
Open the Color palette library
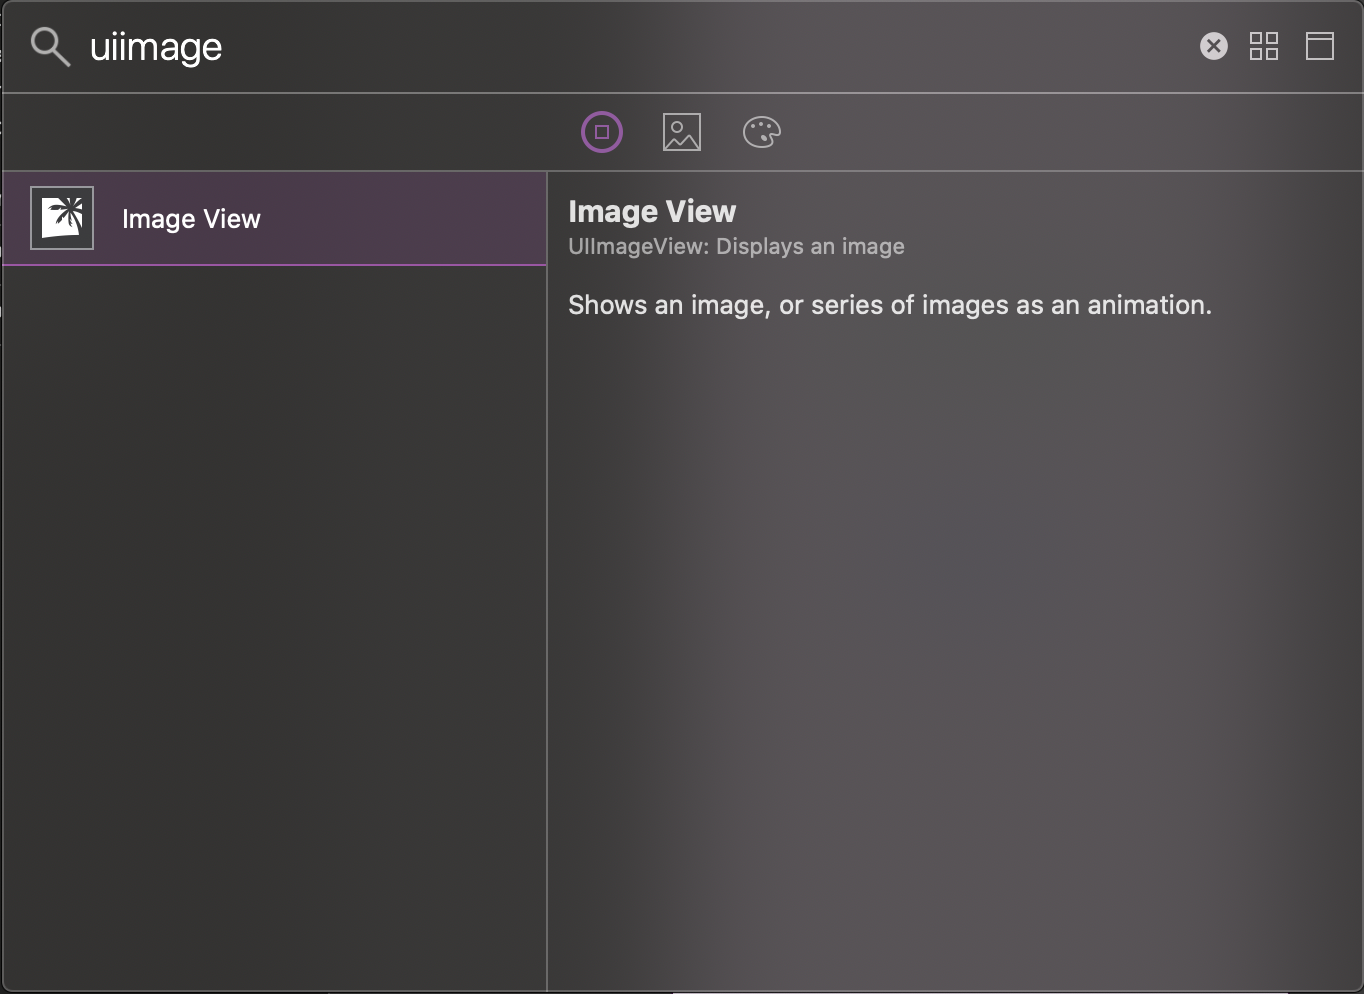tap(761, 132)
